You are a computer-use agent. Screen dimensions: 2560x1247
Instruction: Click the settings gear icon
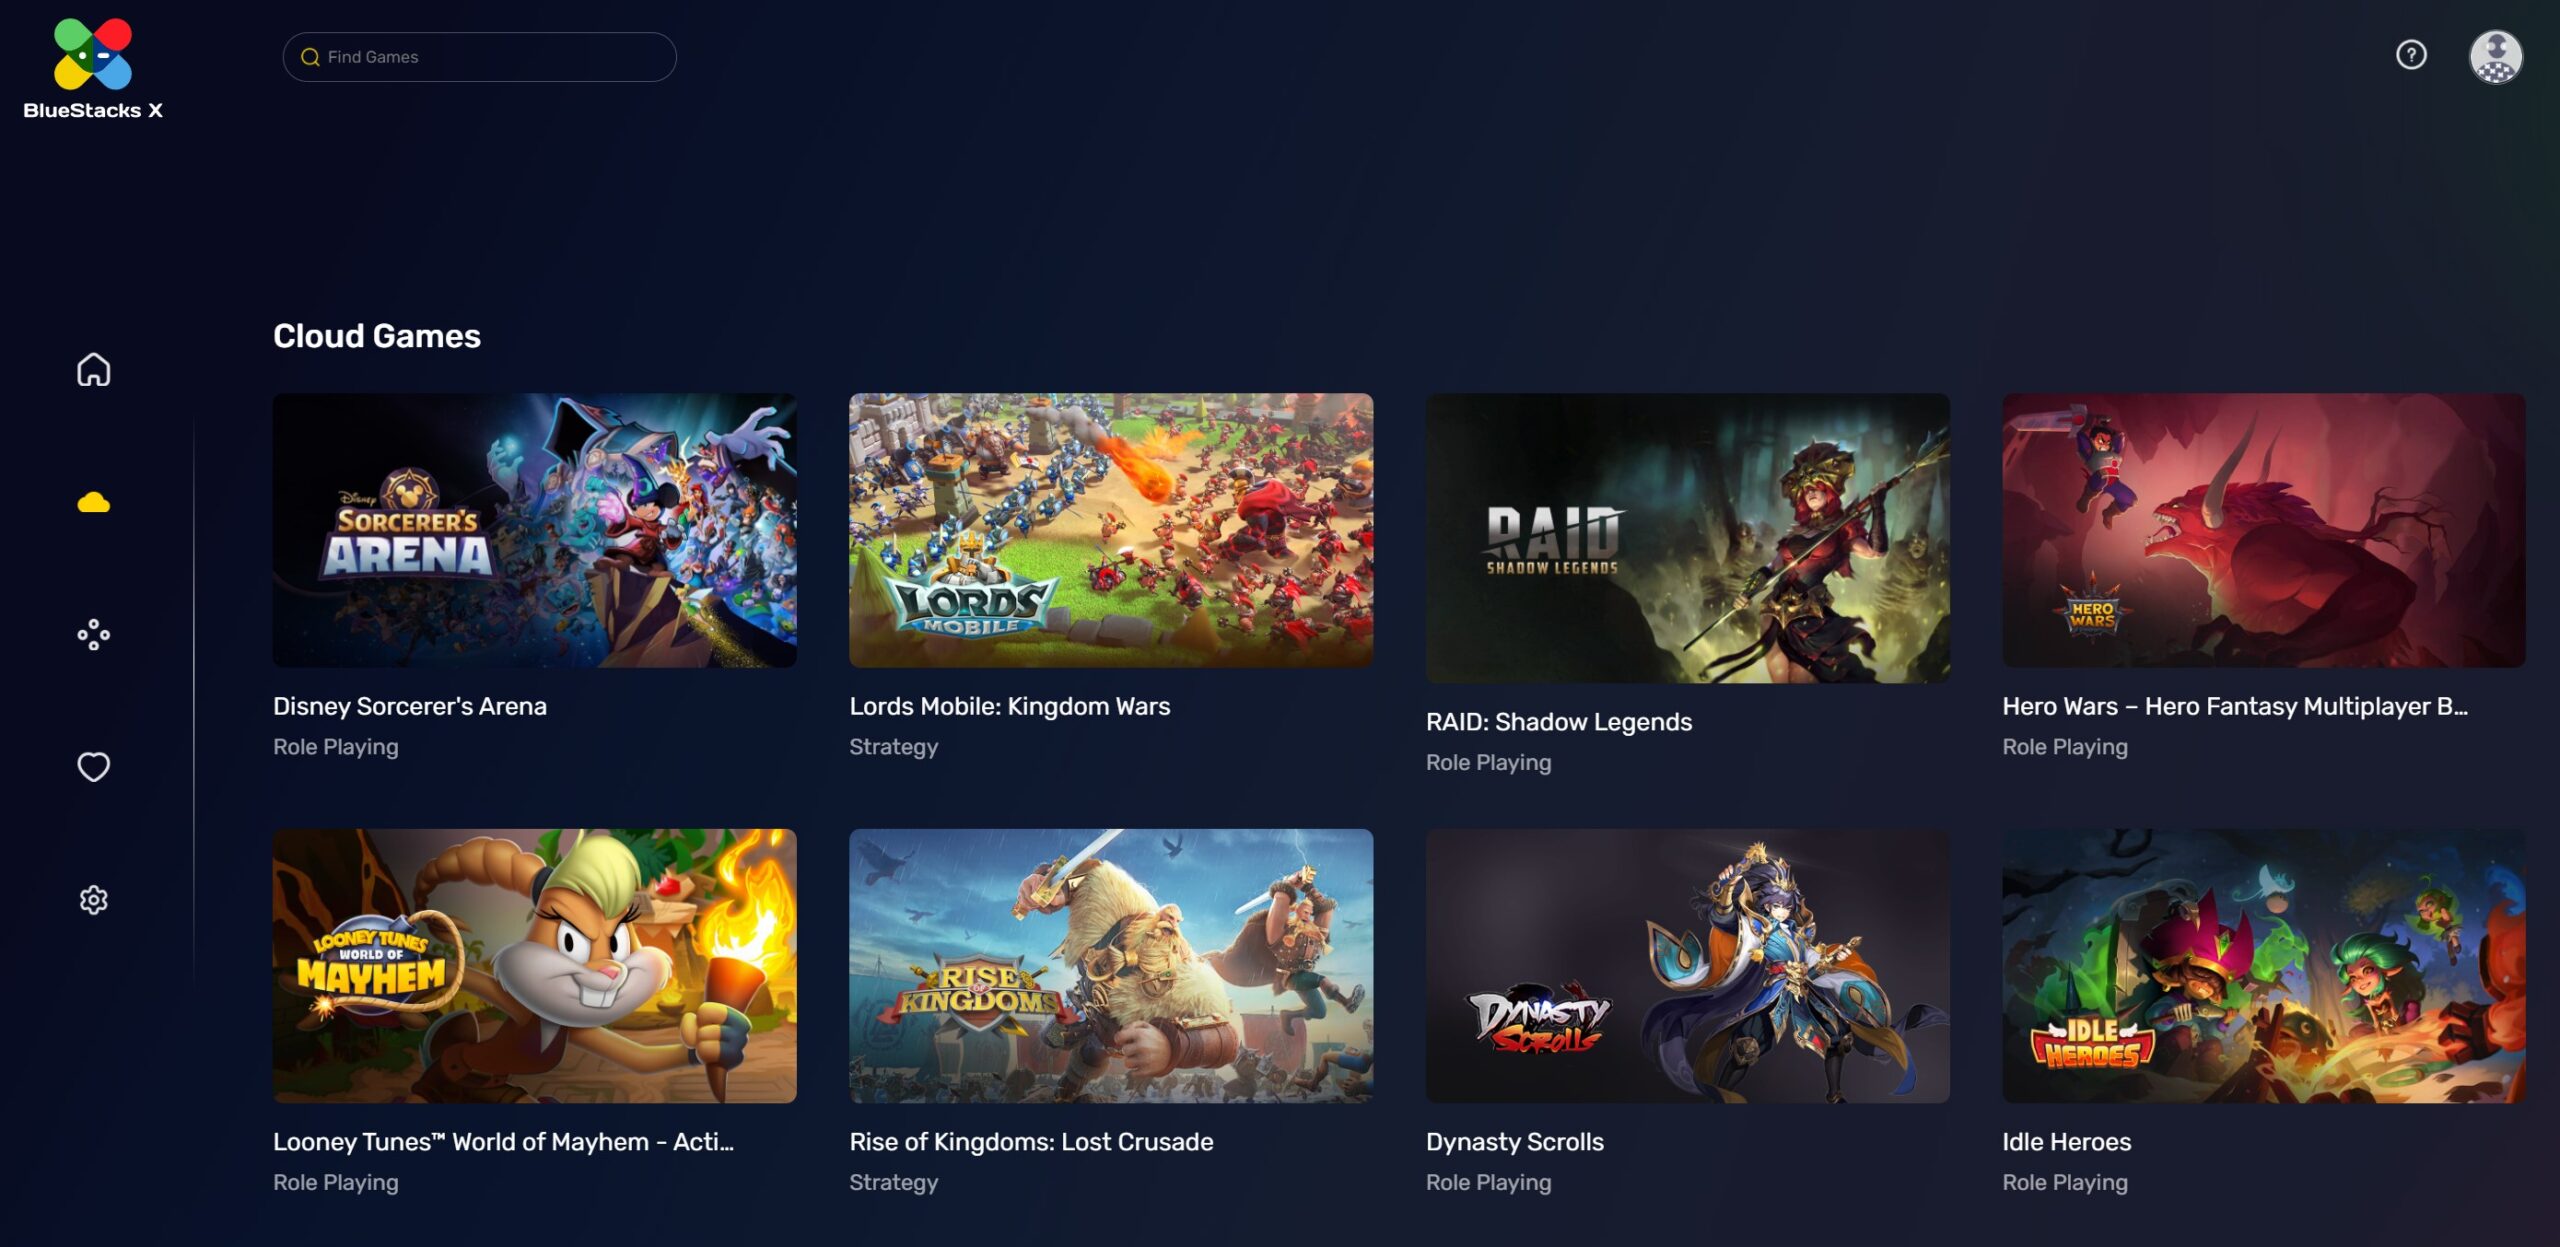(93, 898)
